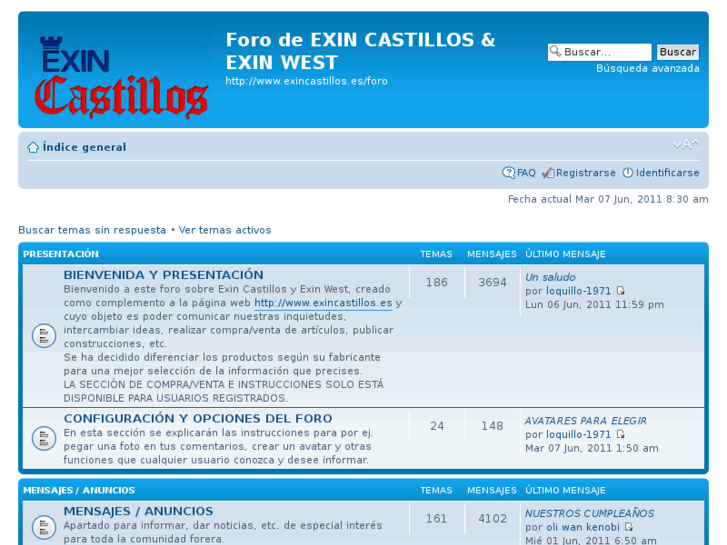
Task: View latest post icon for AVATARES PARA ELEGIR
Action: click(x=620, y=435)
